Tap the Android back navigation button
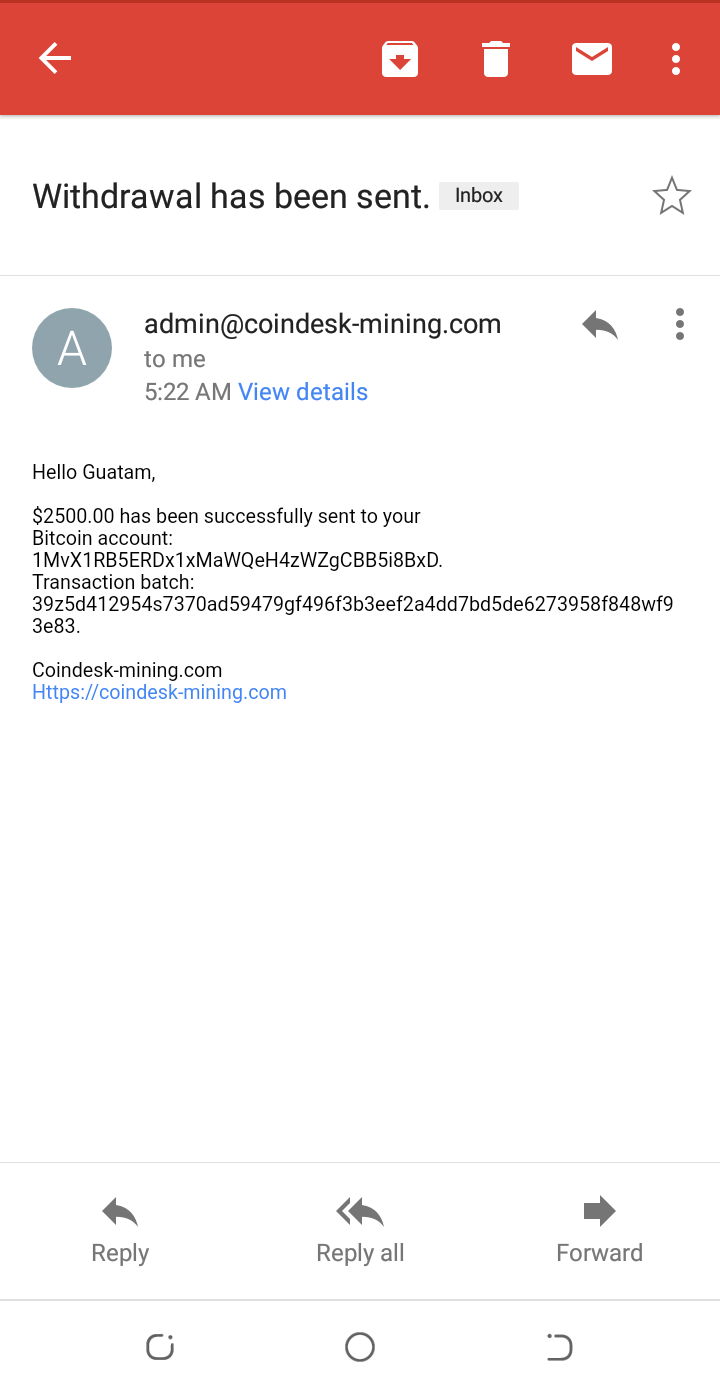The image size is (720, 1394). [x=559, y=1347]
